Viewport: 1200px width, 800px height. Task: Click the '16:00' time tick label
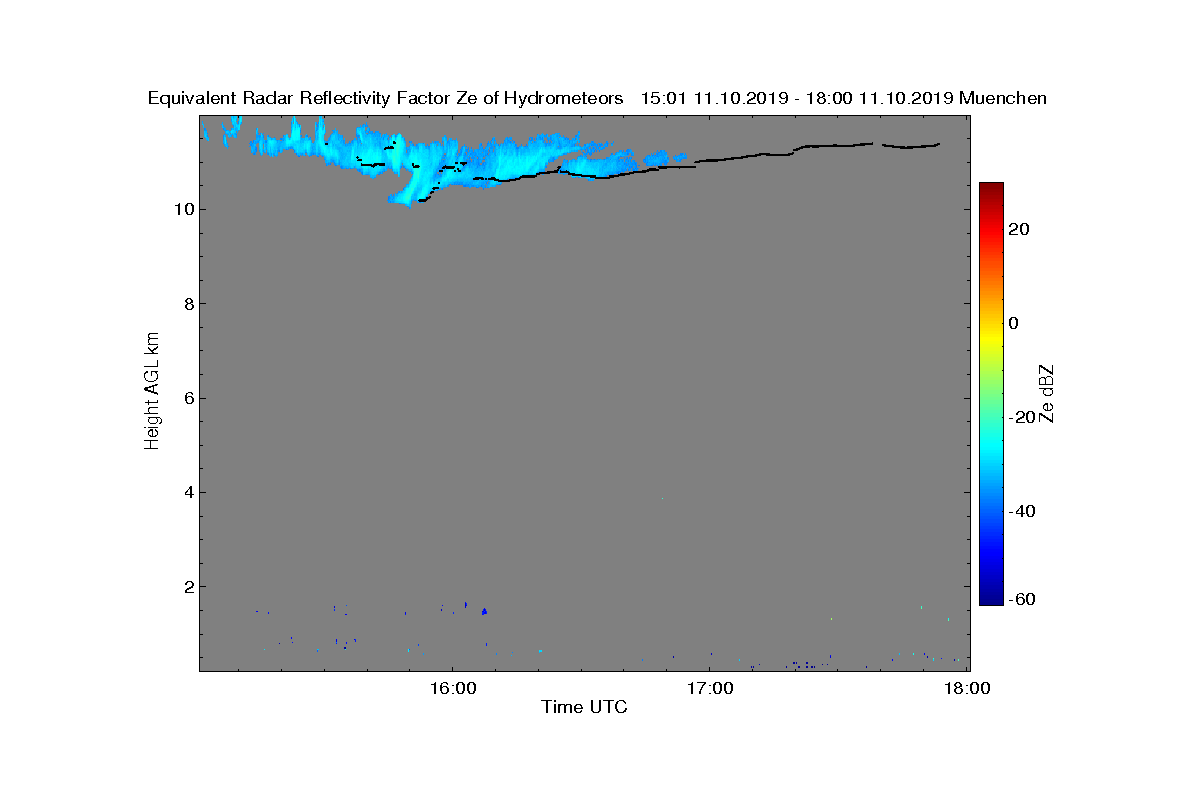pyautogui.click(x=453, y=688)
